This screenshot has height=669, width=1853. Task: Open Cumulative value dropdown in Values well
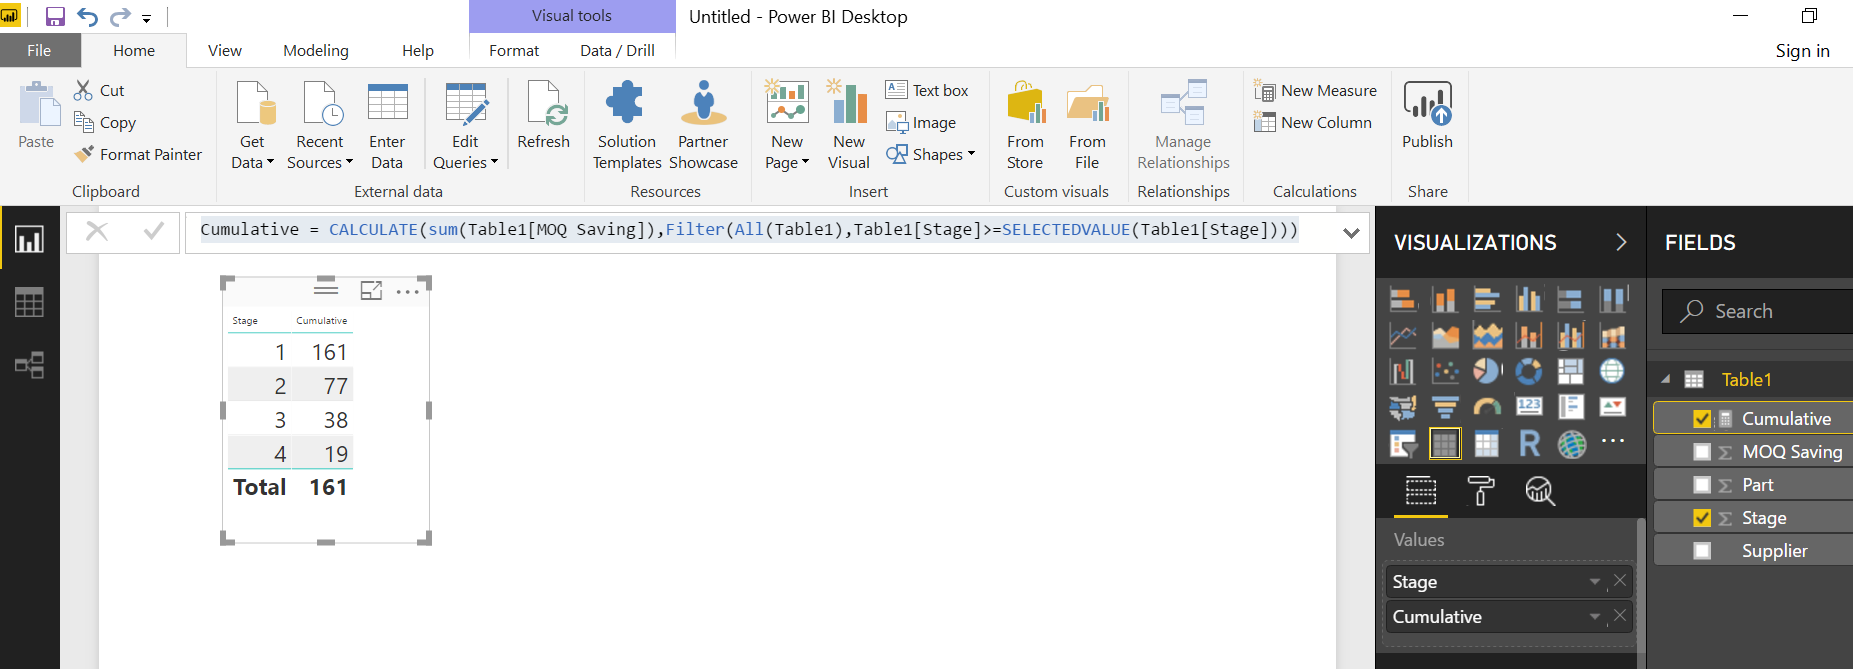(x=1595, y=617)
